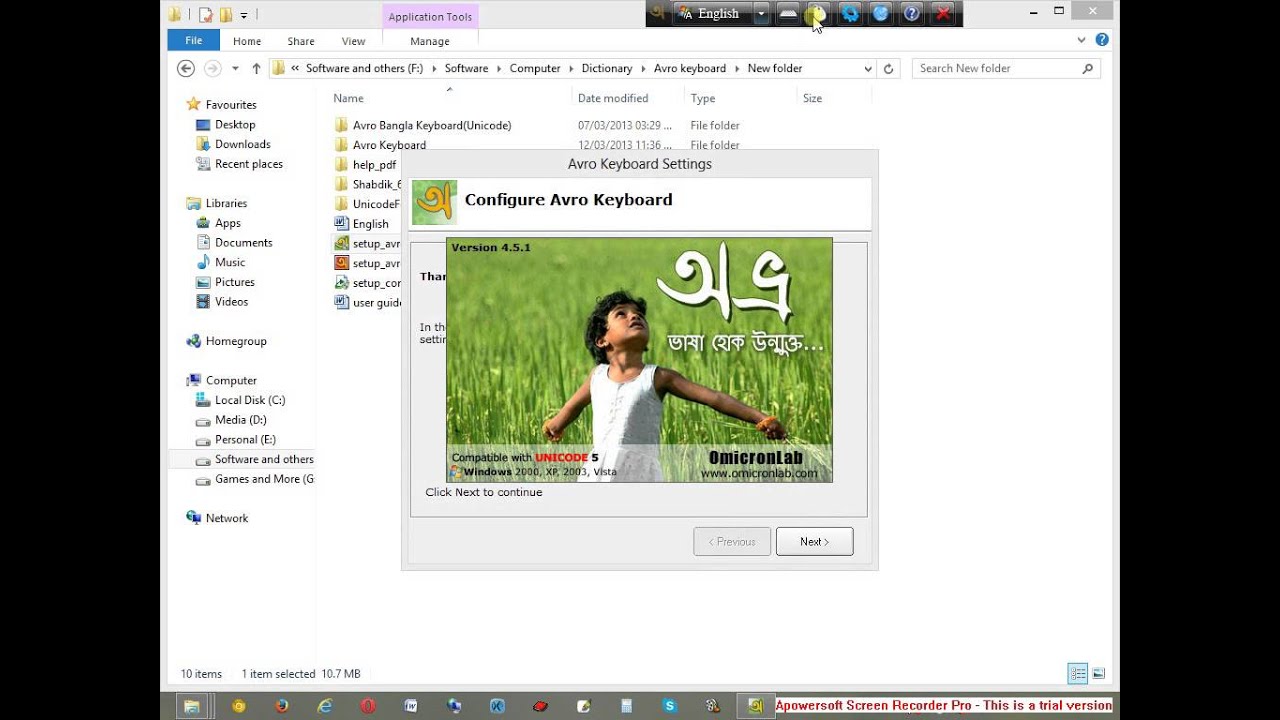Open recent locations dropdown arrow

(x=235, y=68)
